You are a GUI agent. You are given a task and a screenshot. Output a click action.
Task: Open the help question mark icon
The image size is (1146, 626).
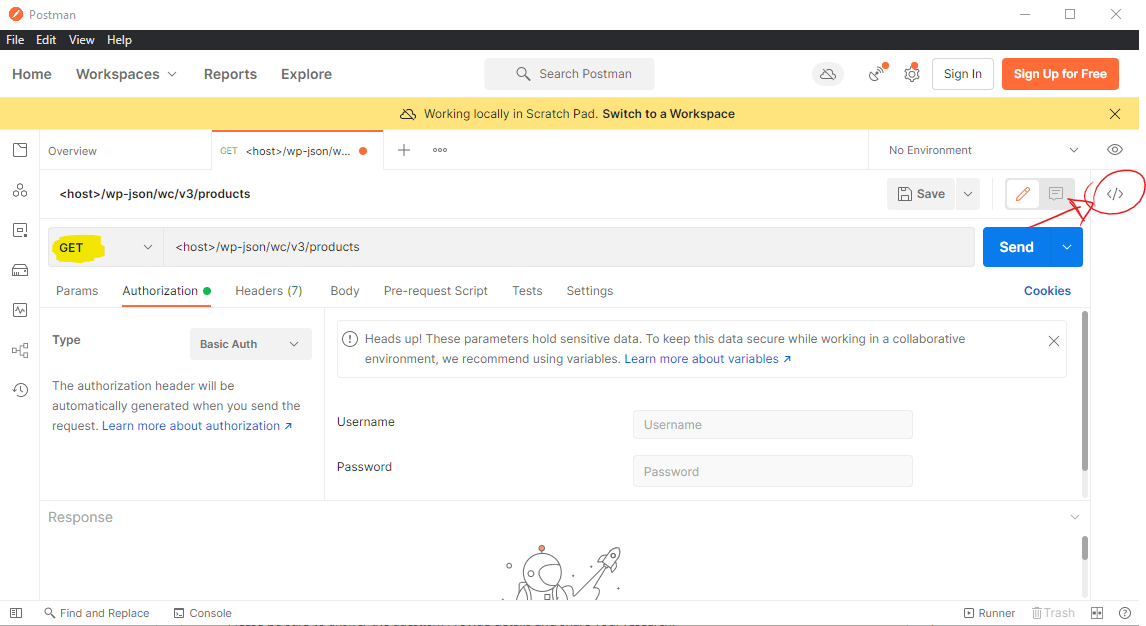(x=1125, y=613)
